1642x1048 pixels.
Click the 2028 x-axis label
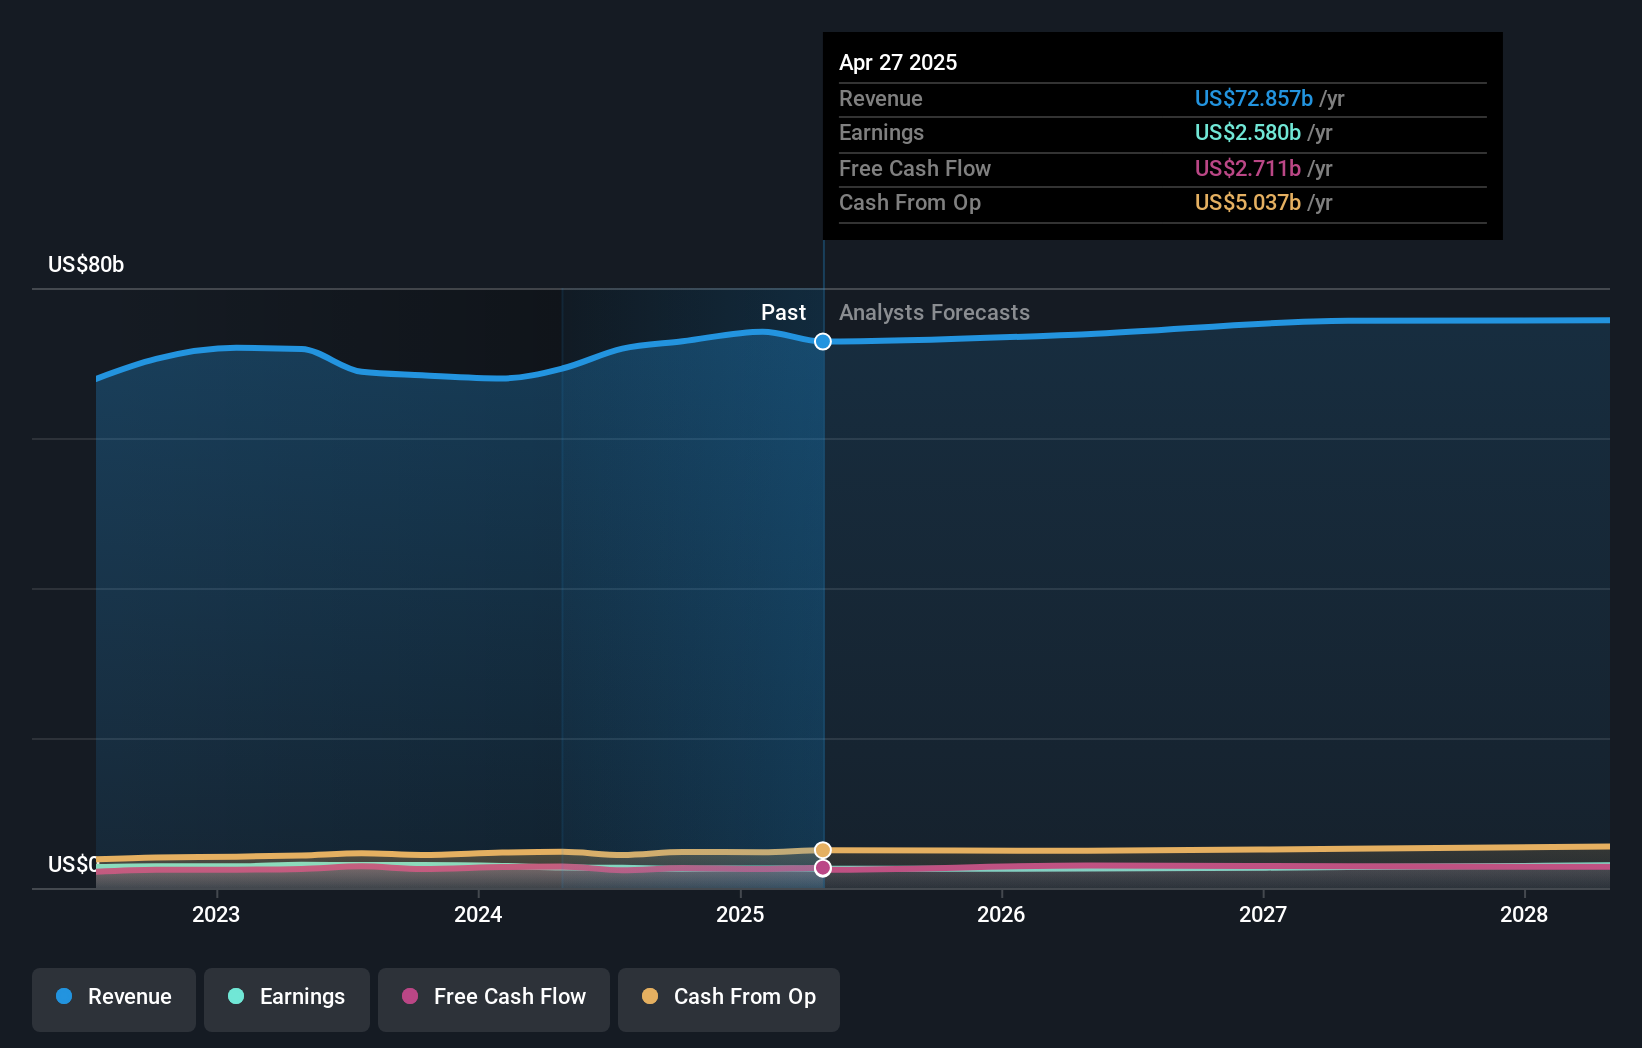1524,914
